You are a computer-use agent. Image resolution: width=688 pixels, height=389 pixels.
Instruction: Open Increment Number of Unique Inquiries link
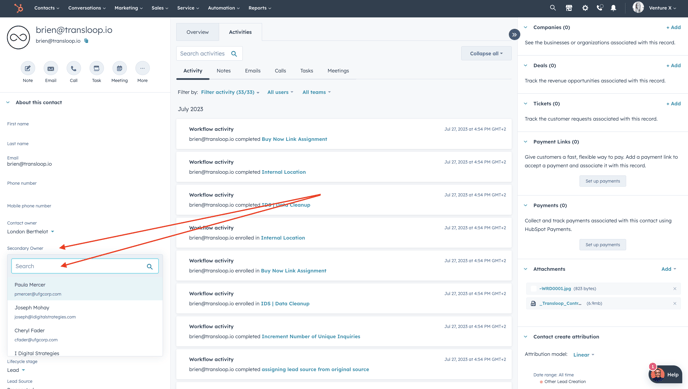(x=311, y=336)
